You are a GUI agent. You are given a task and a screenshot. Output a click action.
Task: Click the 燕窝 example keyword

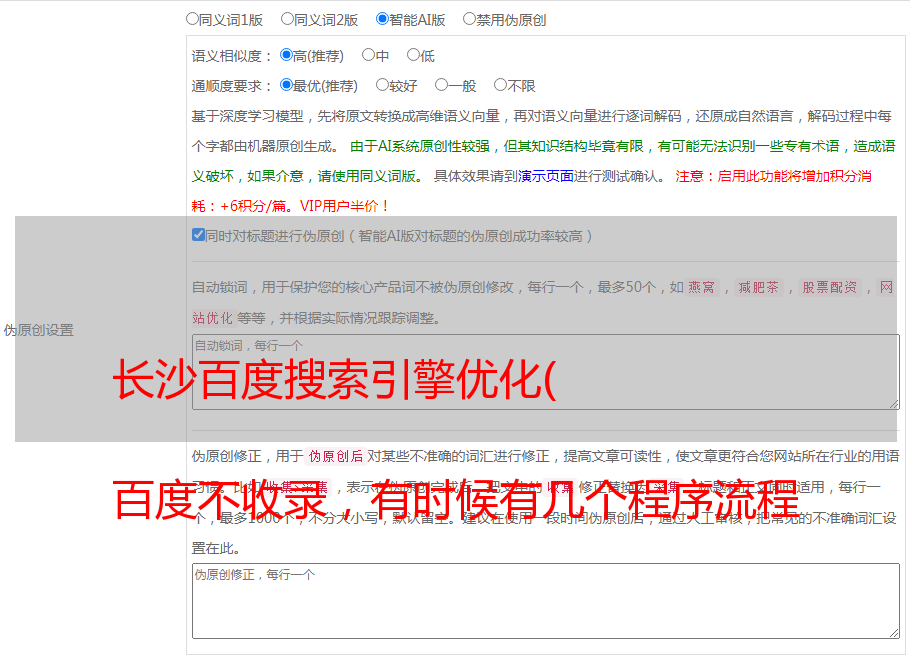(x=702, y=287)
